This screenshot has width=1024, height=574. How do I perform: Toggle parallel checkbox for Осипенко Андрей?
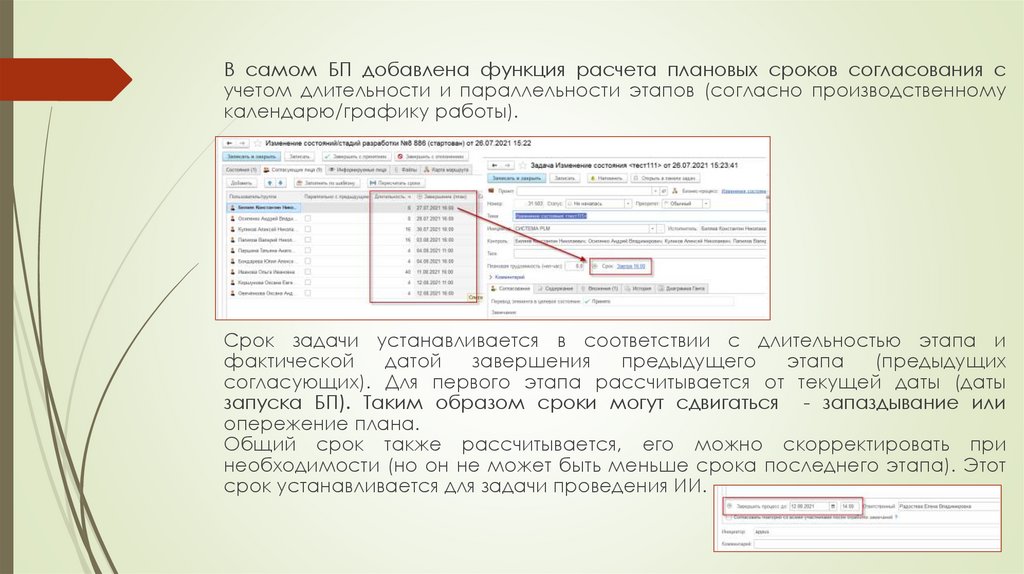[308, 219]
